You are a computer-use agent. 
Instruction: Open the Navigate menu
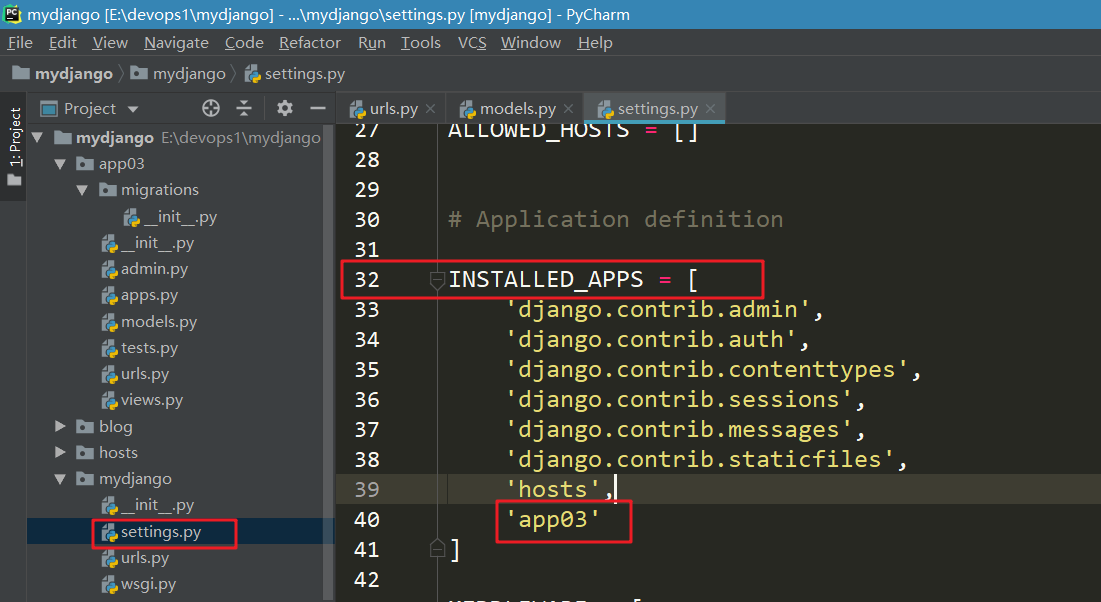176,43
